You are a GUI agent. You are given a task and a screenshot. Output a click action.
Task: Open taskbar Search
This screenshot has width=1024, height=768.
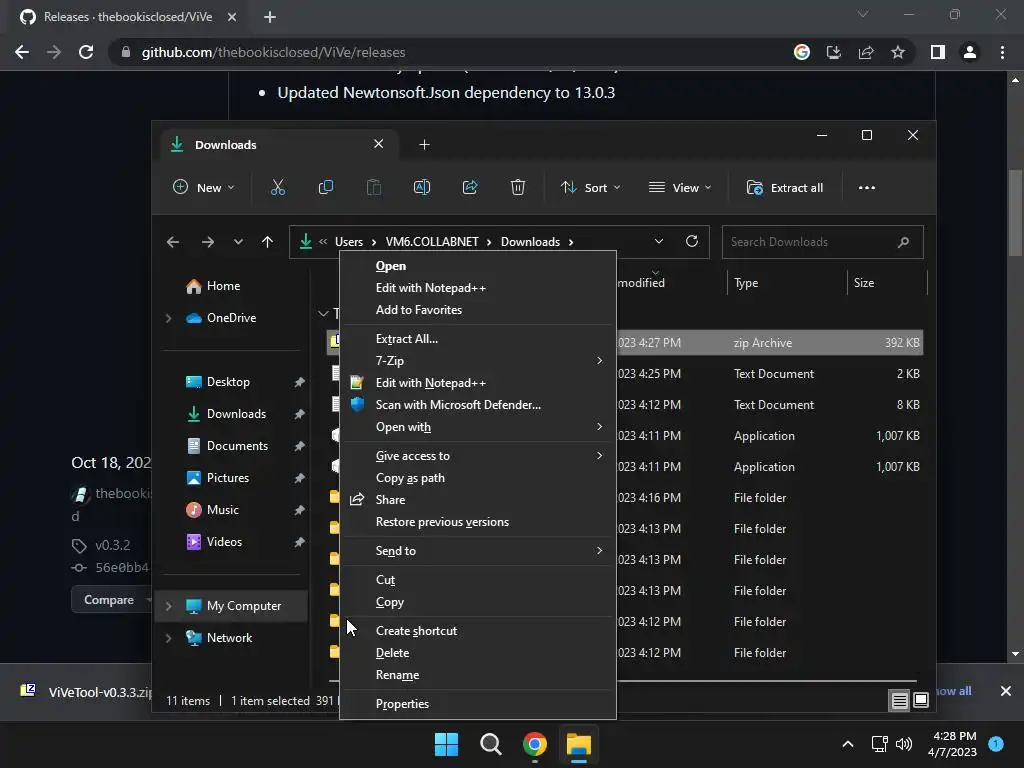coord(490,744)
